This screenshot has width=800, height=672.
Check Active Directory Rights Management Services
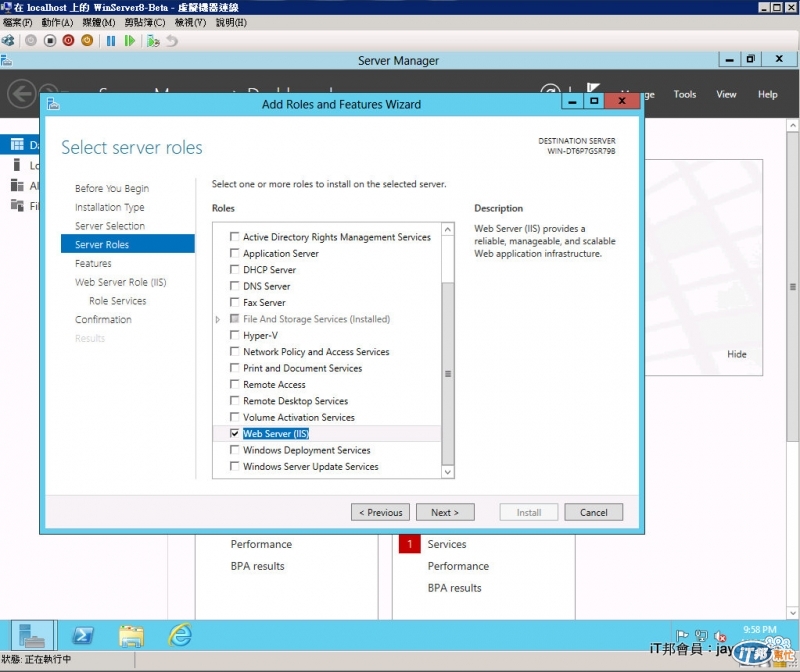coord(234,237)
